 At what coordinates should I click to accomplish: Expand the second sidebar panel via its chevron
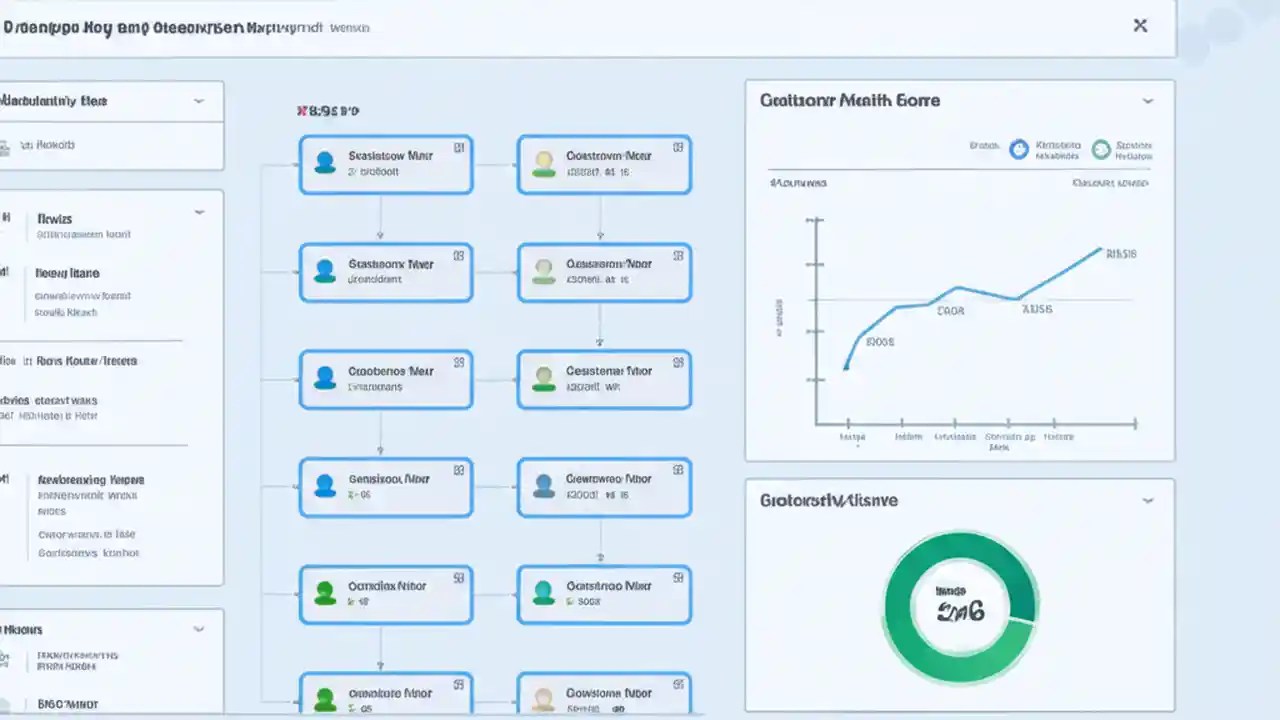(x=198, y=211)
